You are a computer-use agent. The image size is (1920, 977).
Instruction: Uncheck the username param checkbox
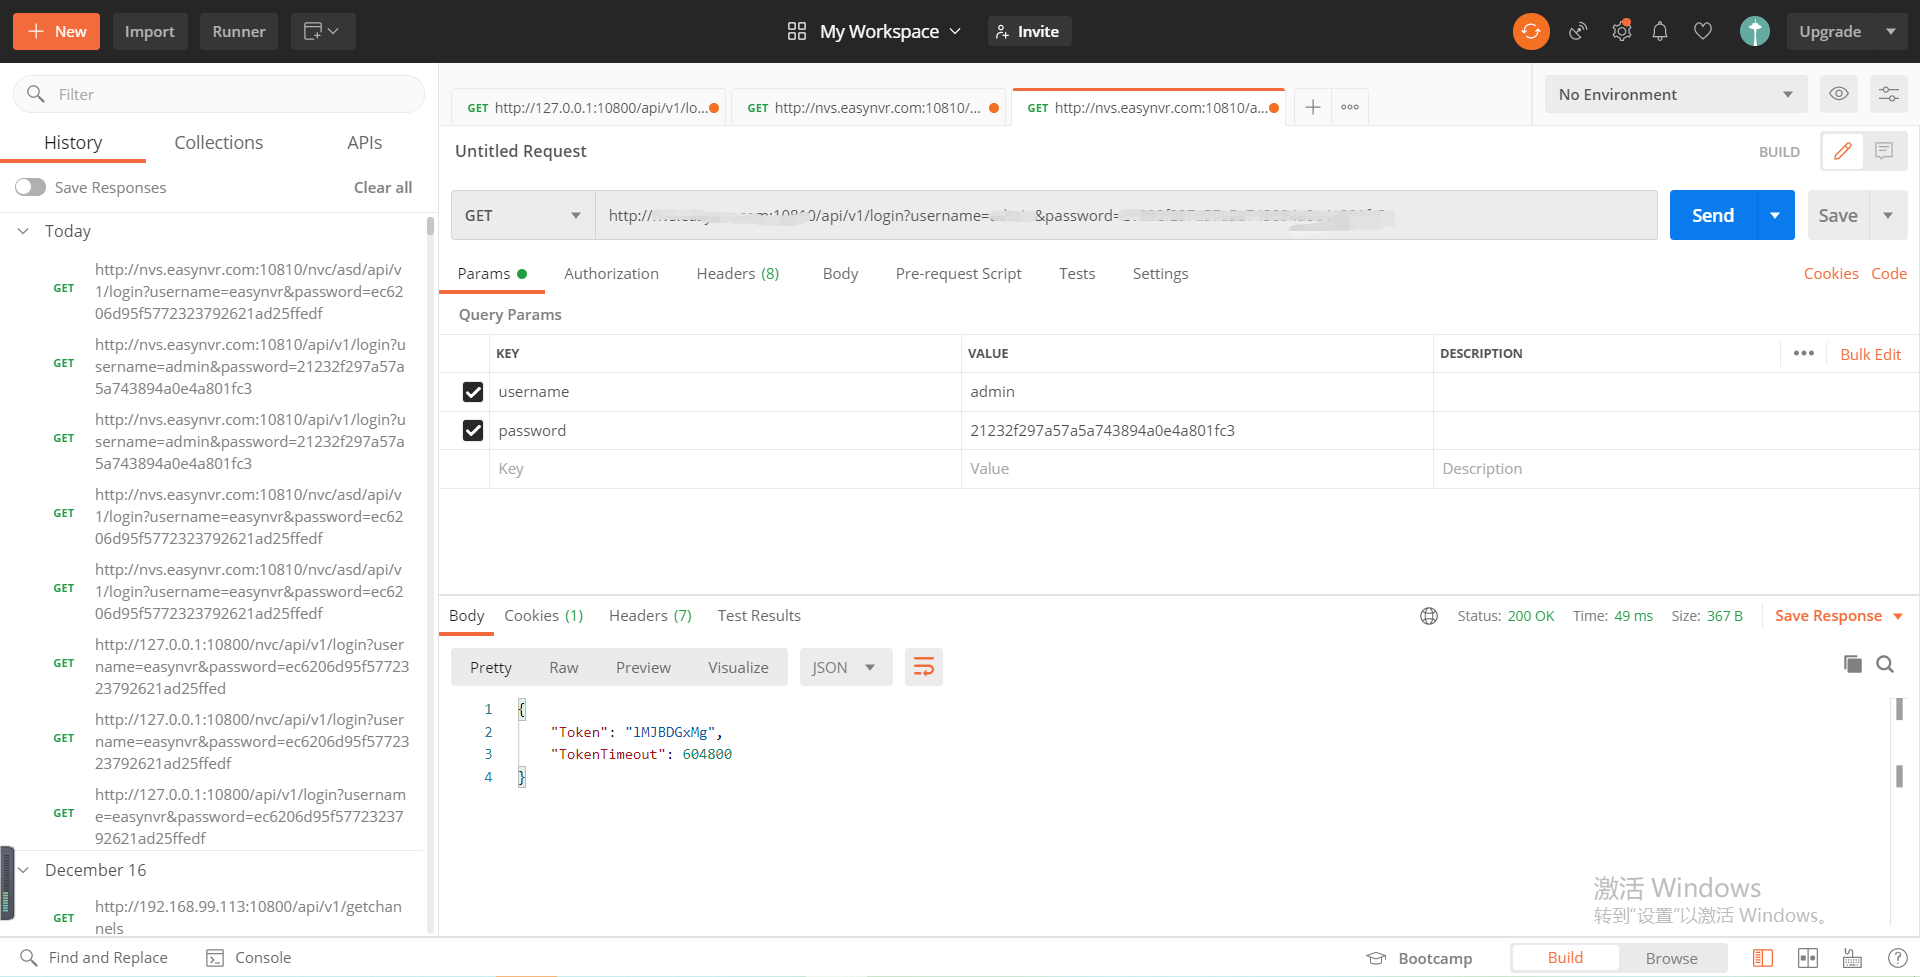pos(473,392)
